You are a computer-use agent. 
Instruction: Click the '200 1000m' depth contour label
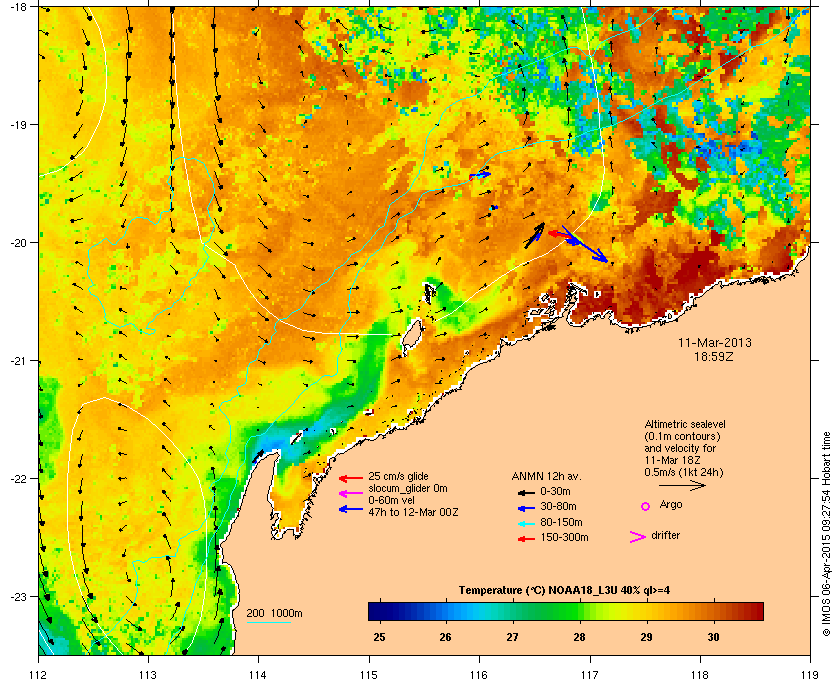tap(274, 614)
